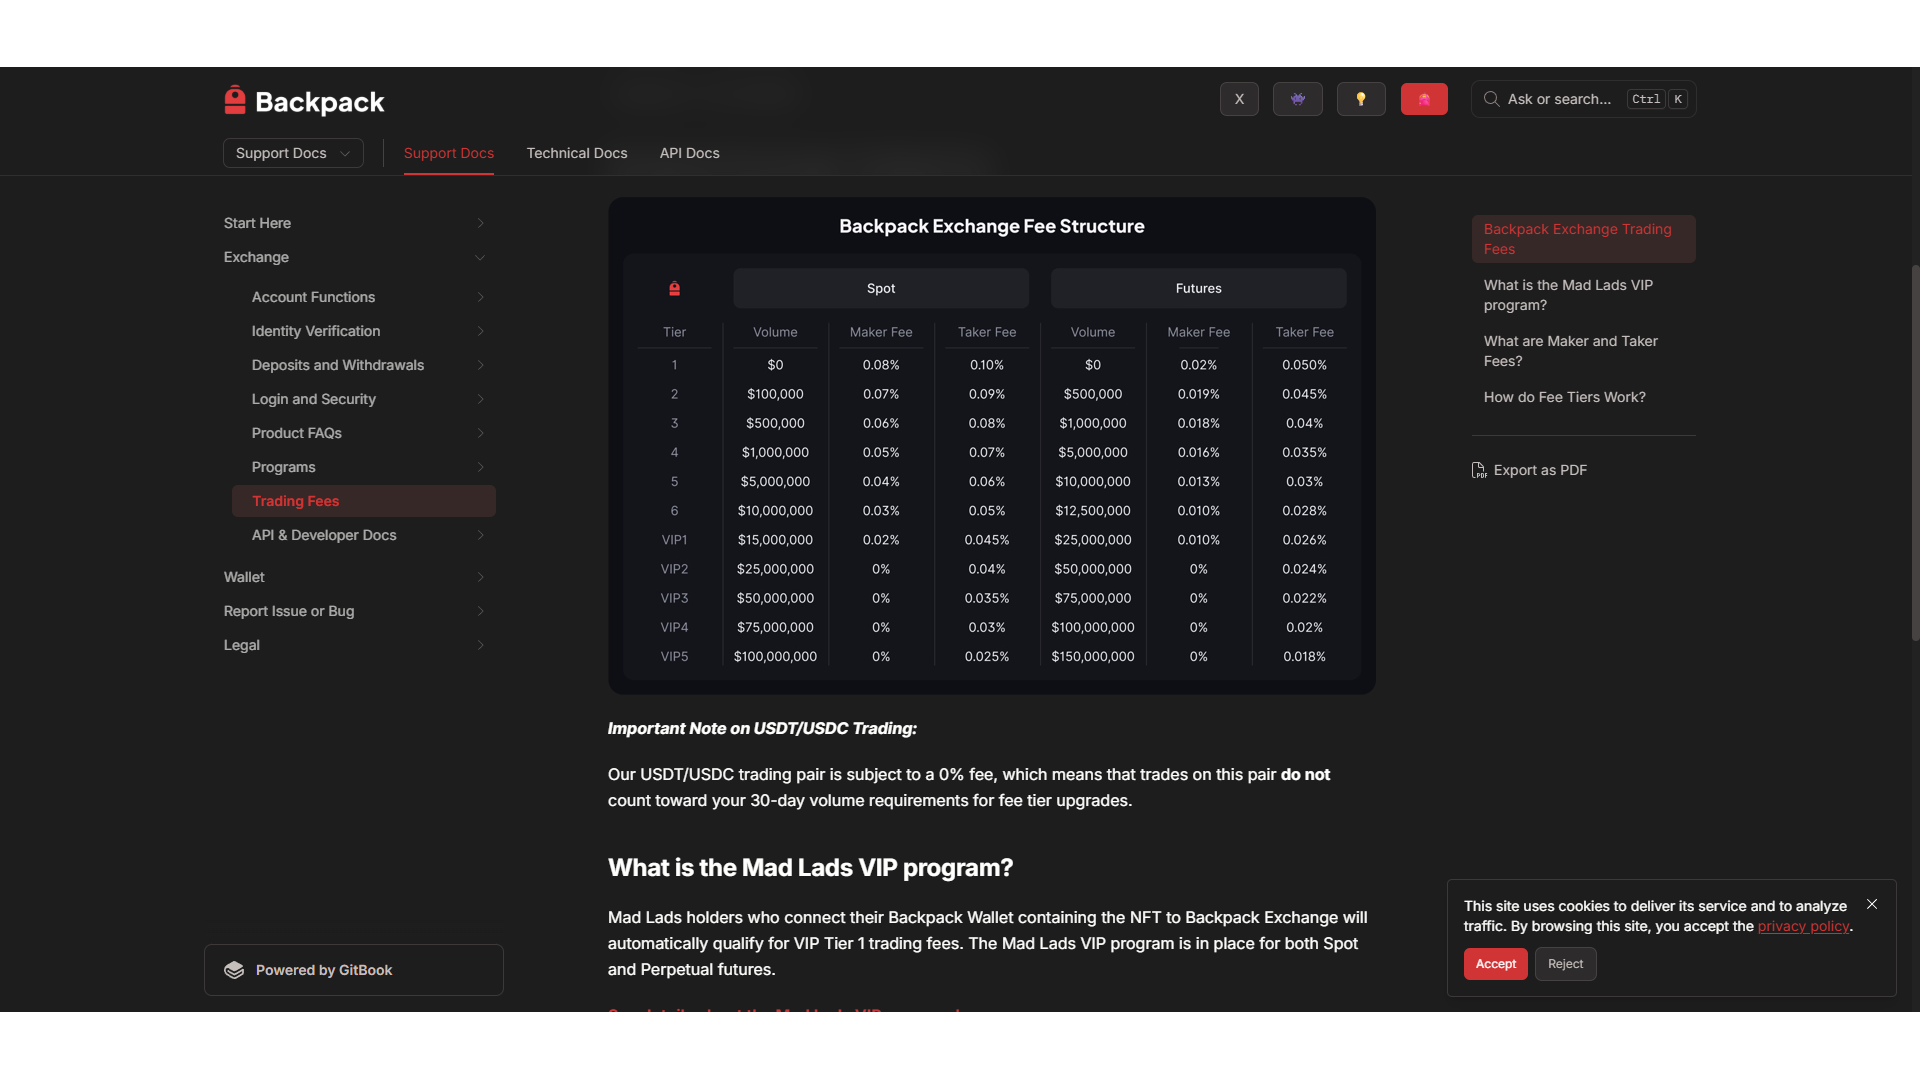Expand Login and Security chevron

pyautogui.click(x=480, y=399)
